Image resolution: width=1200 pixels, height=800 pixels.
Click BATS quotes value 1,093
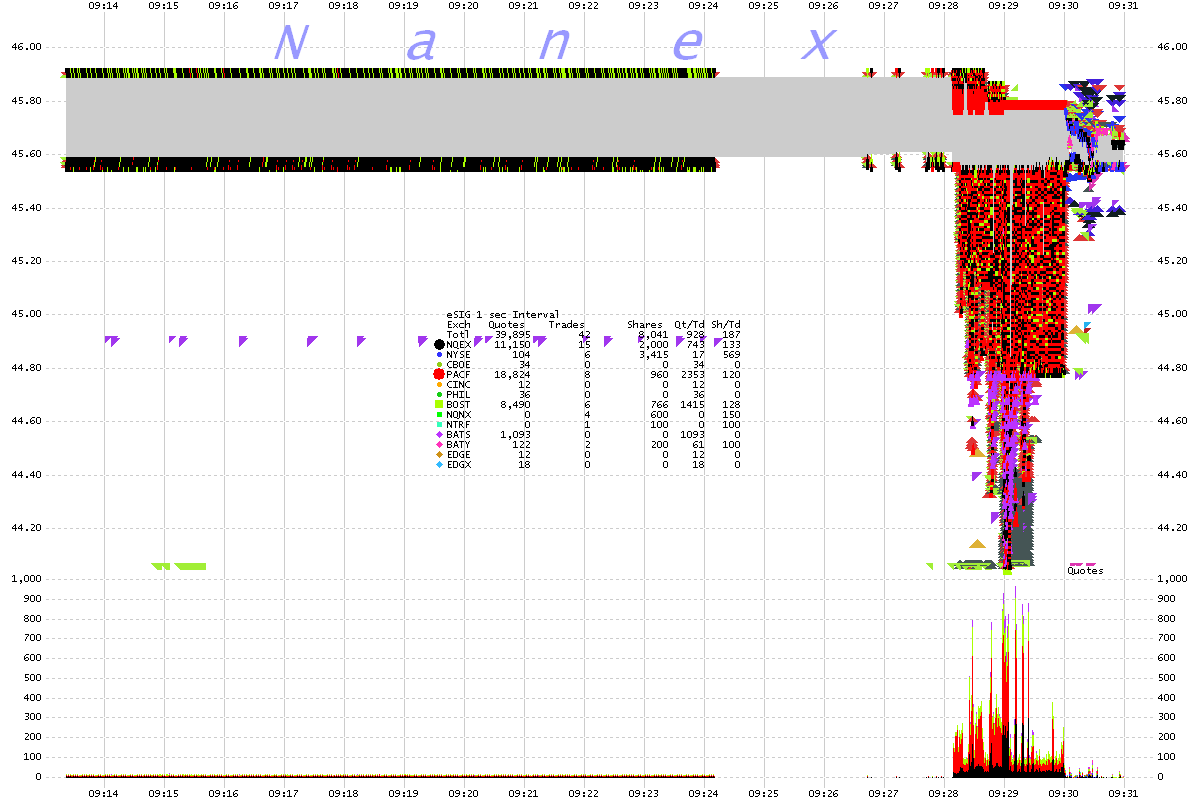(x=515, y=434)
